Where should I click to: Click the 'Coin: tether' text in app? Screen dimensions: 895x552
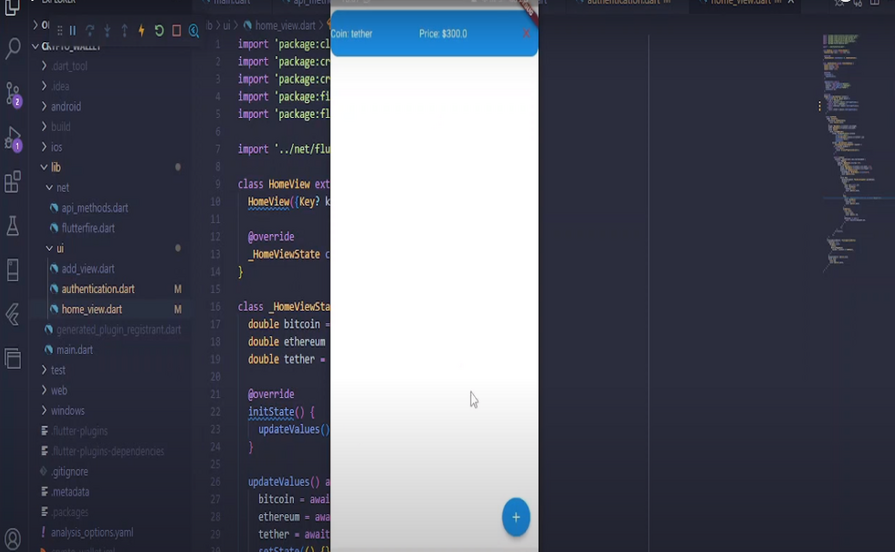352,34
